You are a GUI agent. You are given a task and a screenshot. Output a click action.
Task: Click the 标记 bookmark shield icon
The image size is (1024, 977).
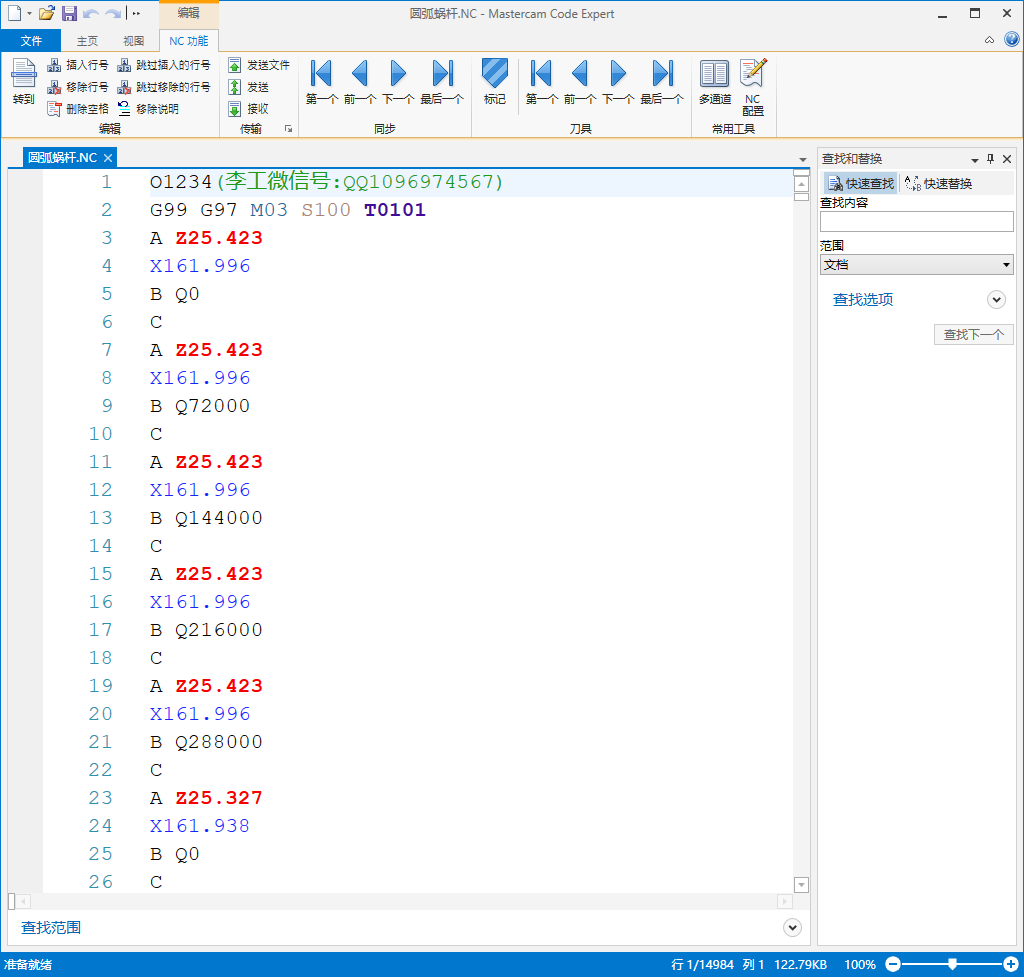494,82
